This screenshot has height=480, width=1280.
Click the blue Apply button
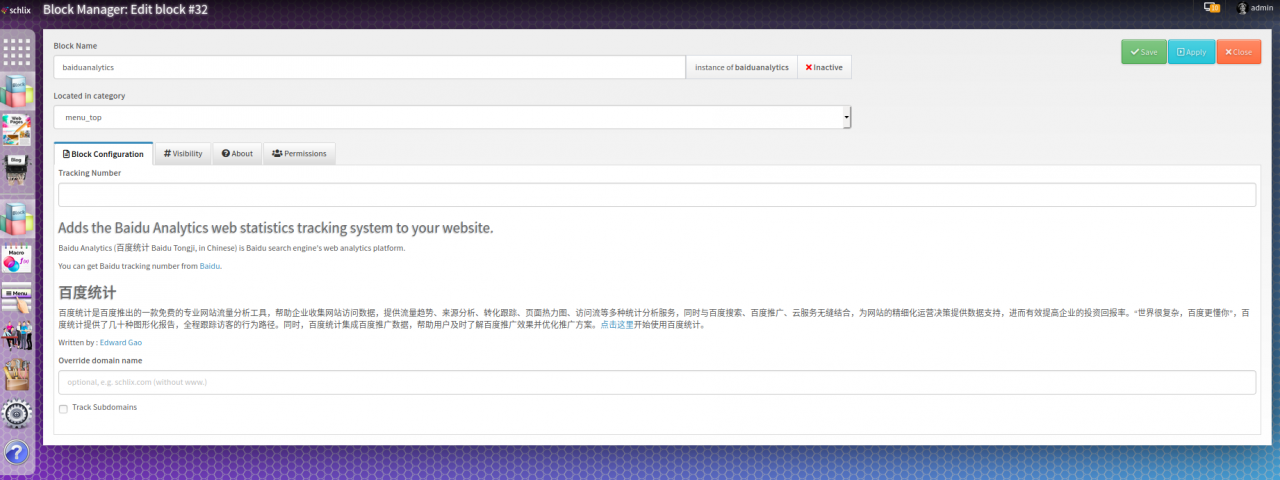pyautogui.click(x=1191, y=52)
